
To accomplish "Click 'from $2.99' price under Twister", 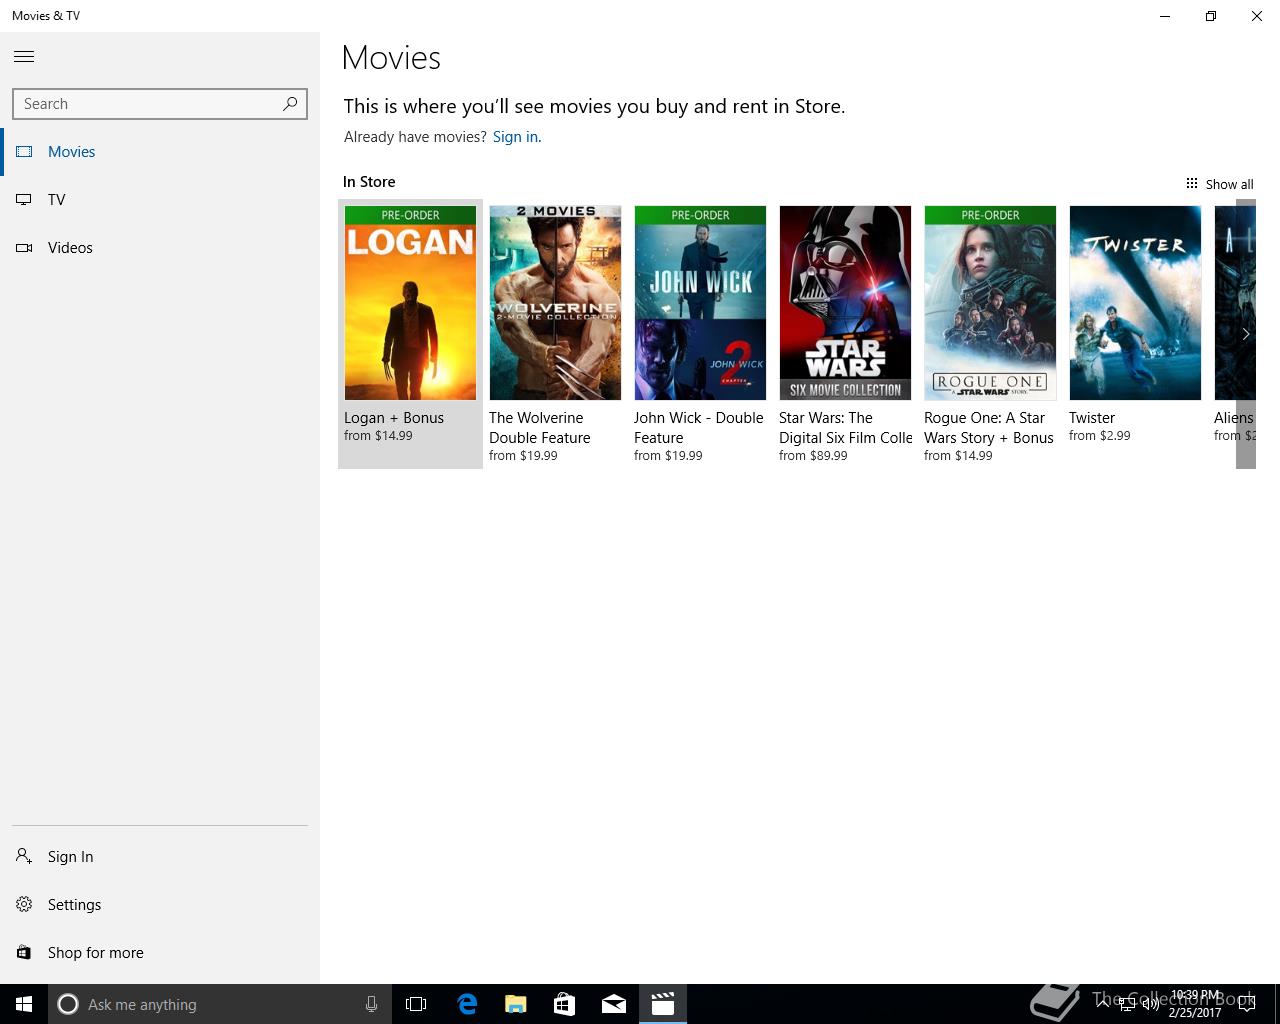I will pos(1100,436).
